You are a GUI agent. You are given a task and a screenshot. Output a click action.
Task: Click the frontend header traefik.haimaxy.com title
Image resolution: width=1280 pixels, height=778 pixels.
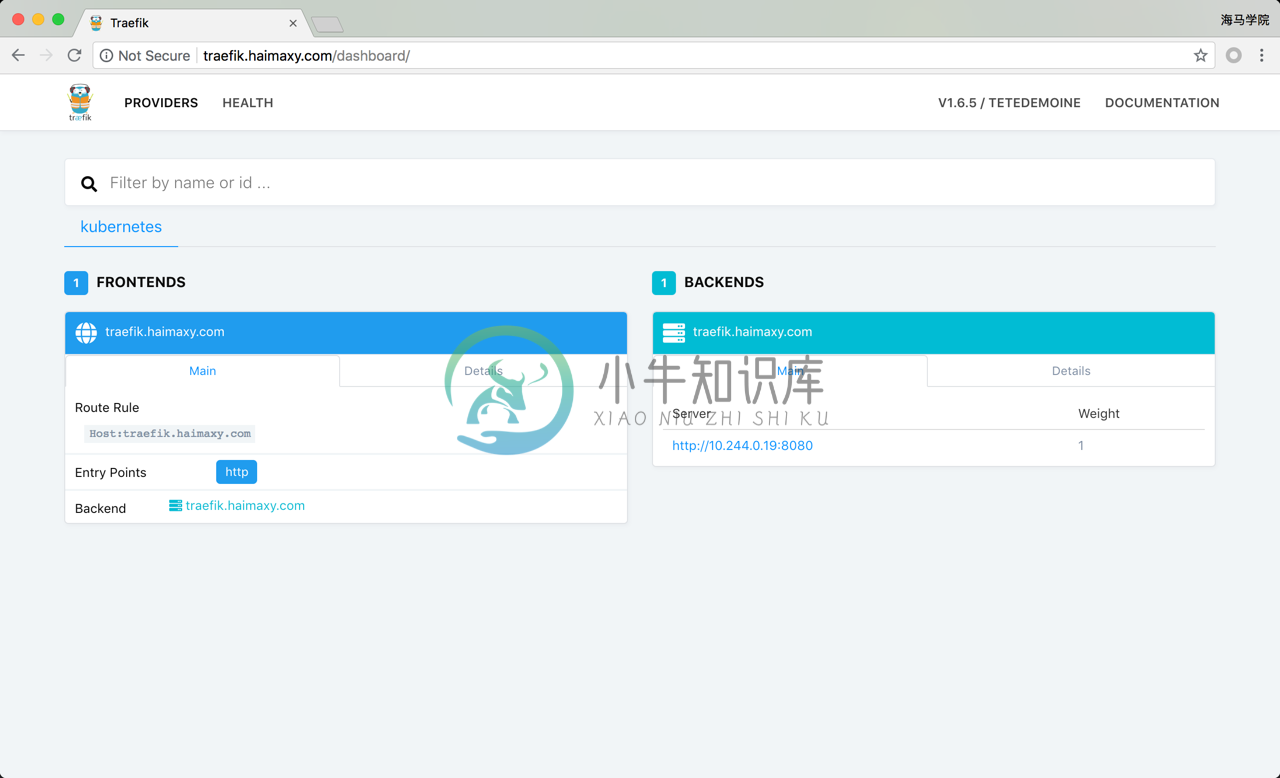[165, 332]
